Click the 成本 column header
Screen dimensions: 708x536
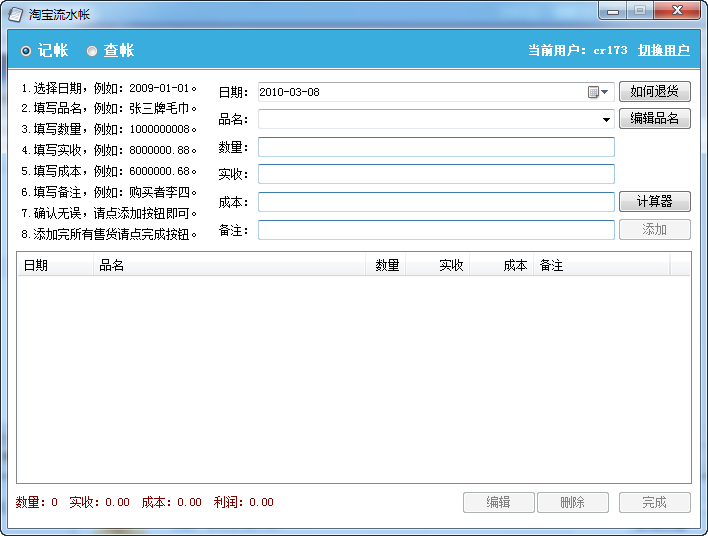click(x=502, y=265)
